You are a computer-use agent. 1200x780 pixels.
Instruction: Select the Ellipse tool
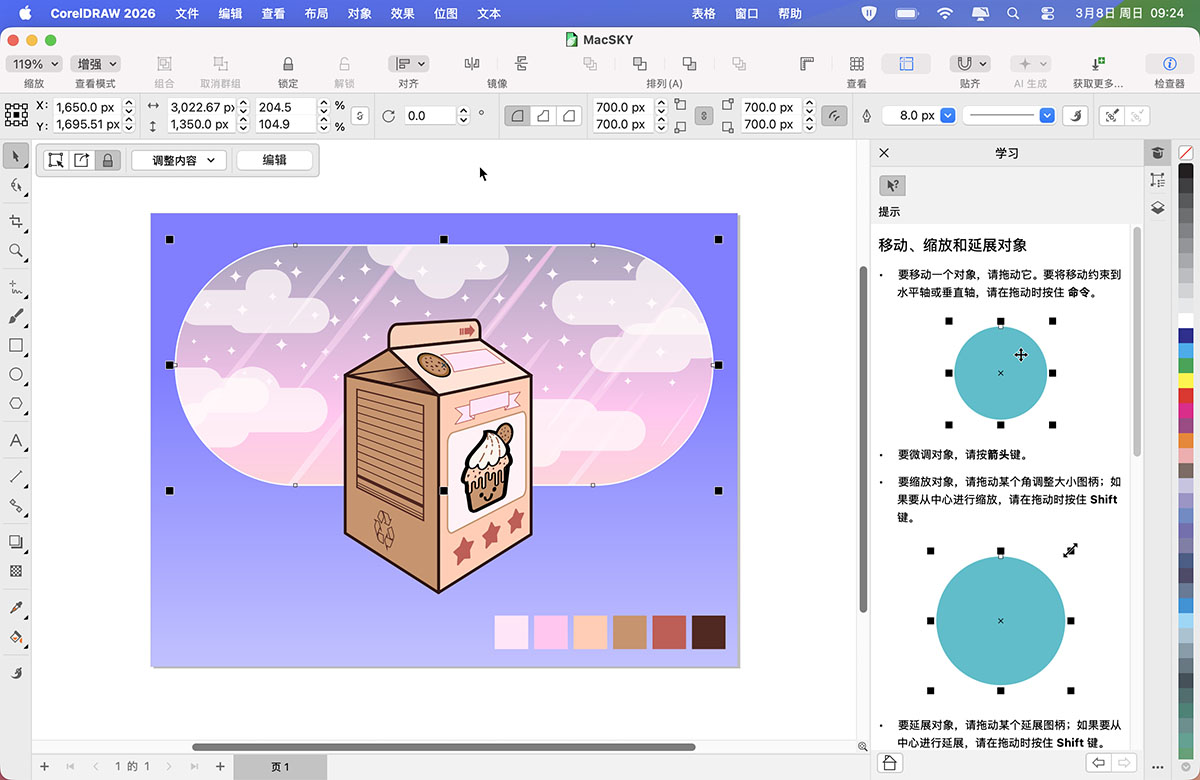(16, 374)
